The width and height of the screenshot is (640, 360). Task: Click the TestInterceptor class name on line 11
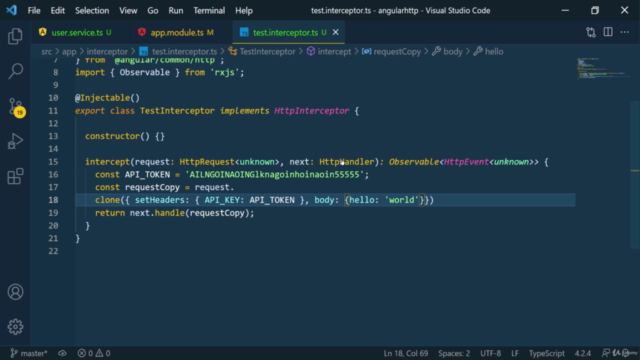point(177,111)
